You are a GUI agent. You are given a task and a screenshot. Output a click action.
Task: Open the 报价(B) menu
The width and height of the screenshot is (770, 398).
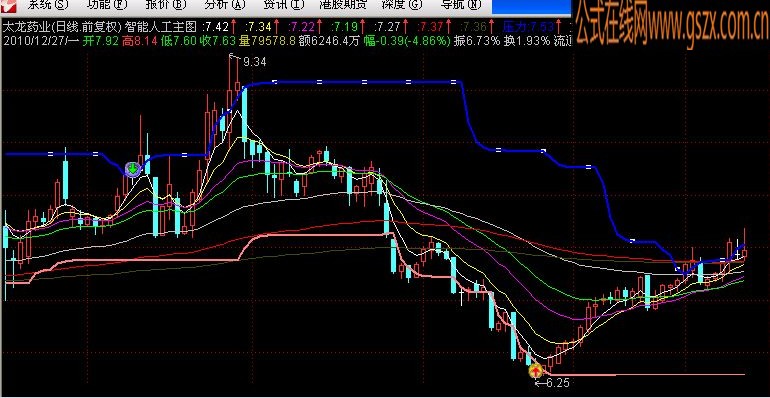pos(165,5)
